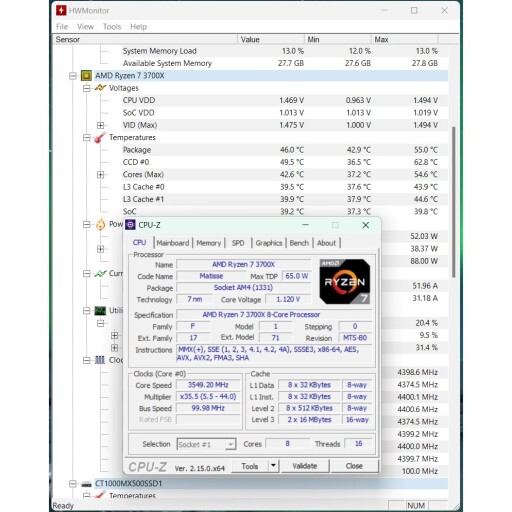Click the Max column header
The image size is (512, 512).
[x=404, y=39]
